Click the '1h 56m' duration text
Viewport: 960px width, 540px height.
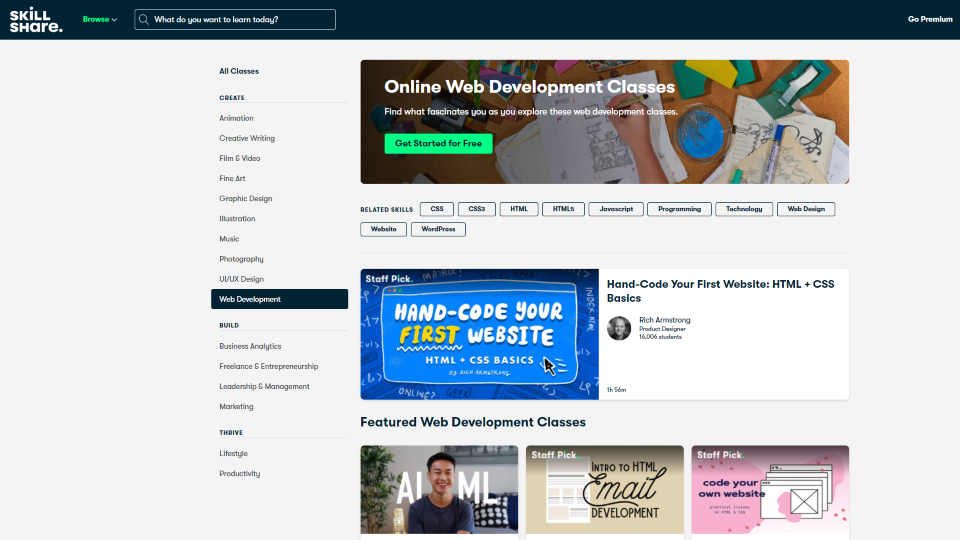[617, 390]
